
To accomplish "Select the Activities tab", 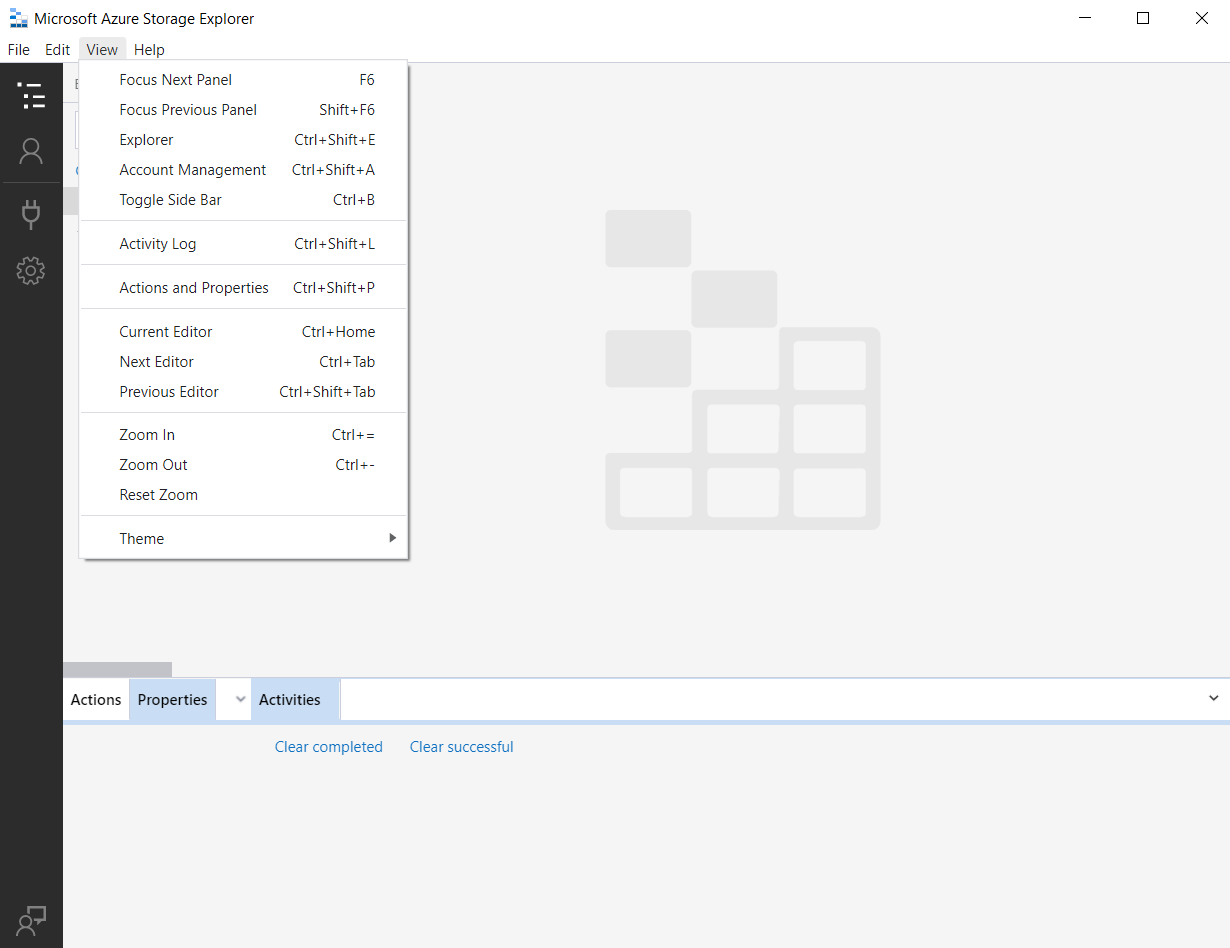I will click(290, 699).
